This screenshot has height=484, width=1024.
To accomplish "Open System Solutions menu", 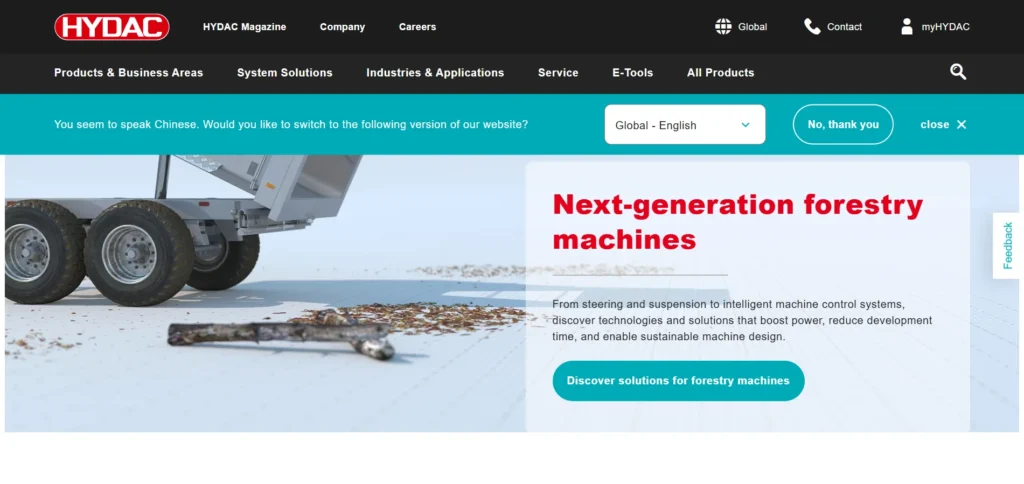I will (285, 73).
